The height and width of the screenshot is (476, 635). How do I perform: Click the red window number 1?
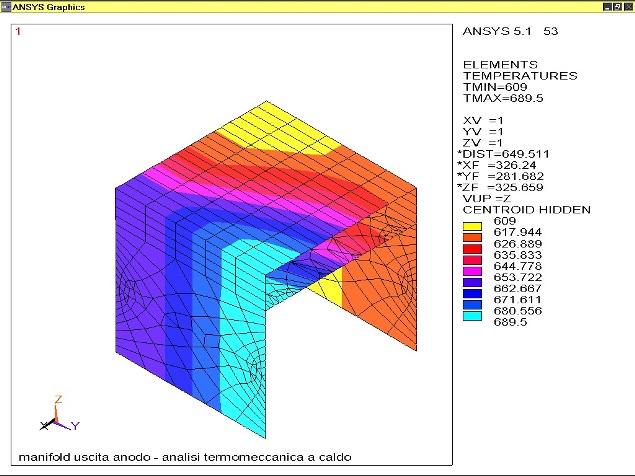[x=18, y=31]
